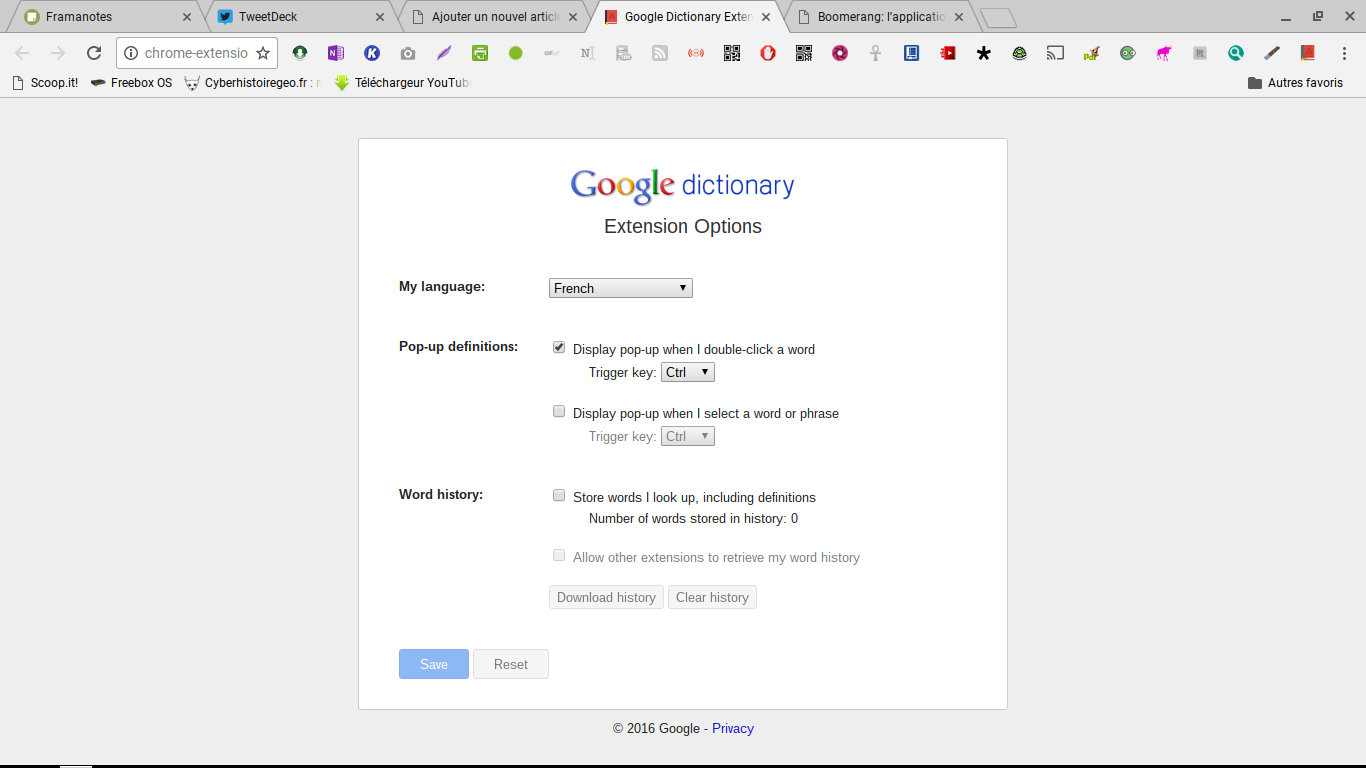Reload the current page
Image resolution: width=1366 pixels, height=768 pixels.
(94, 53)
